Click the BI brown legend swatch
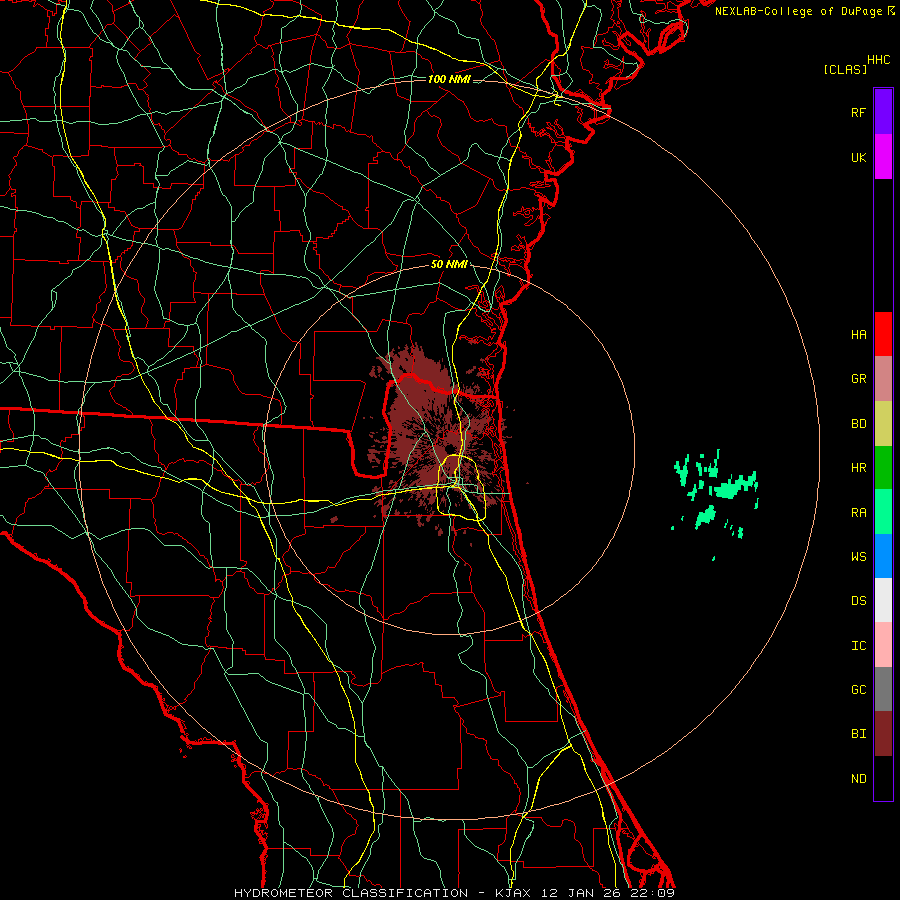The width and height of the screenshot is (900, 900). pyautogui.click(x=883, y=734)
